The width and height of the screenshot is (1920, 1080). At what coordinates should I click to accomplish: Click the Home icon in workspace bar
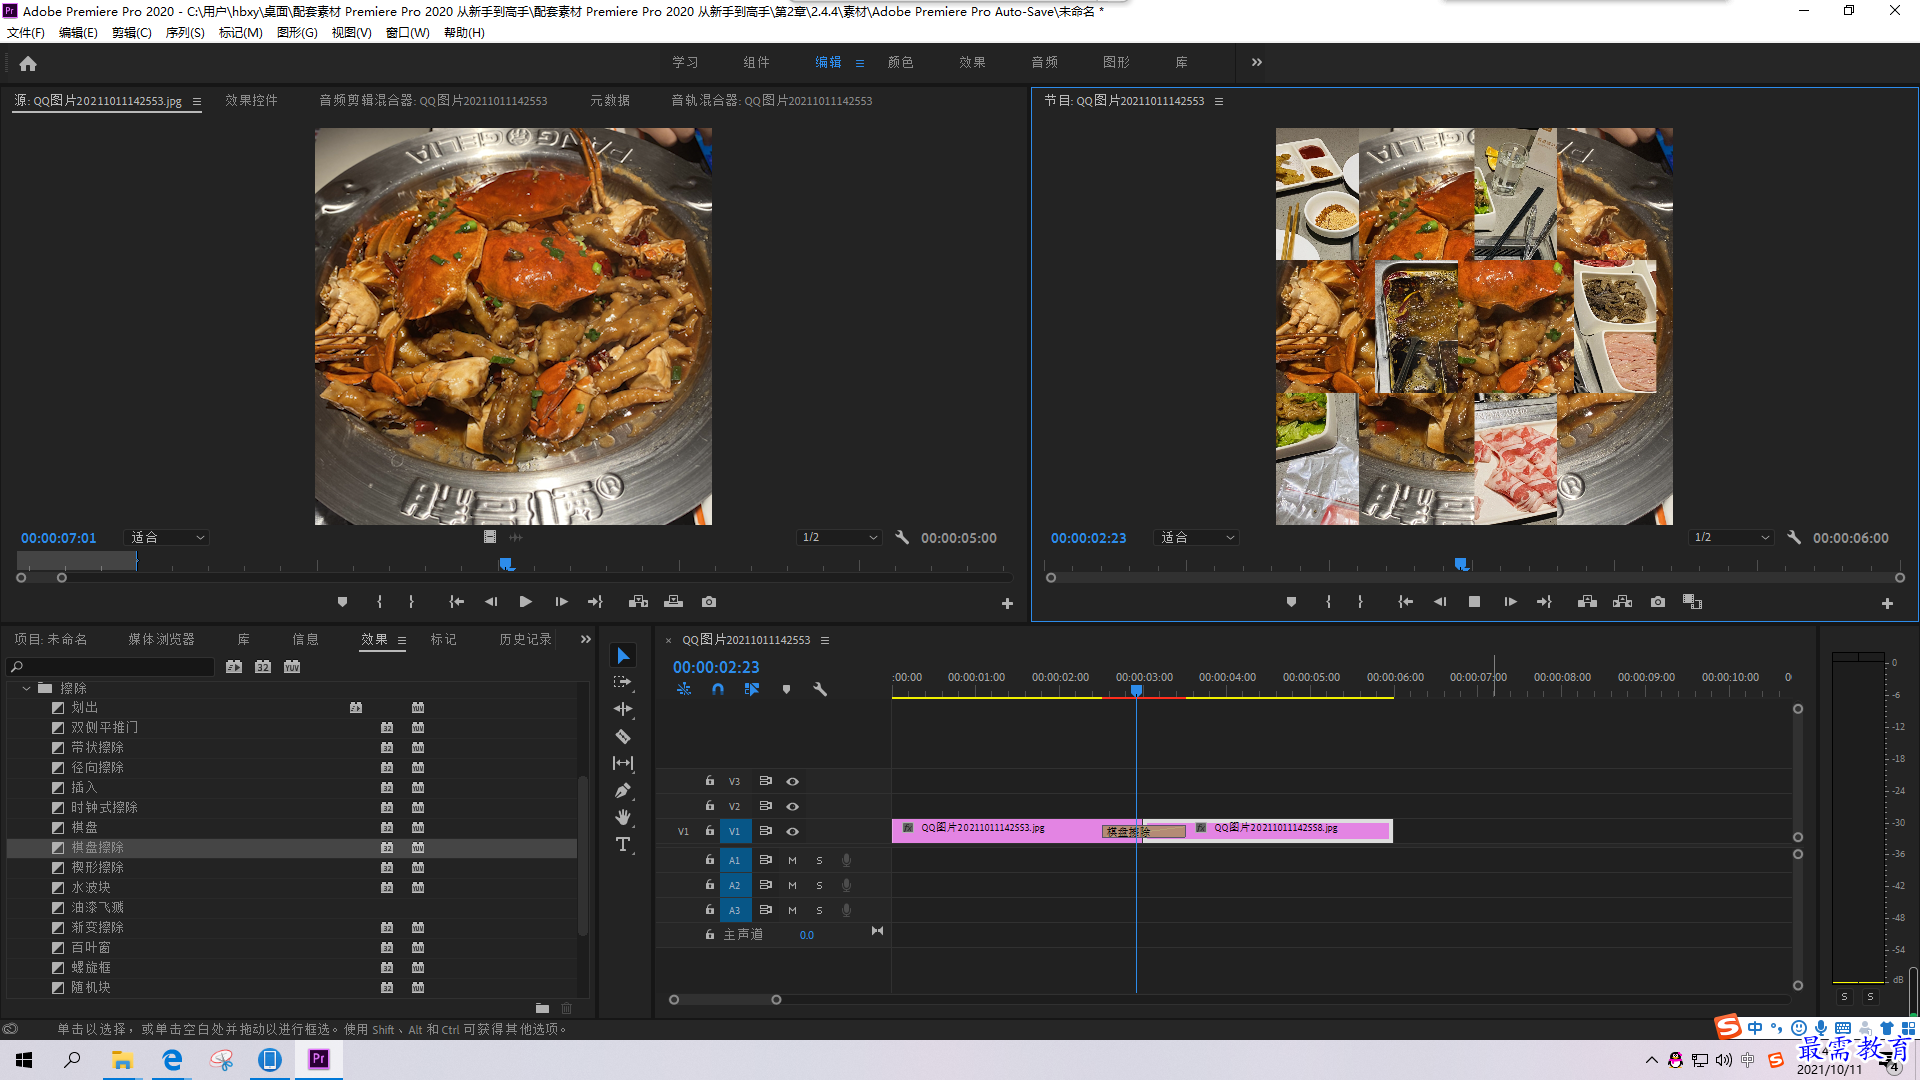click(x=28, y=63)
